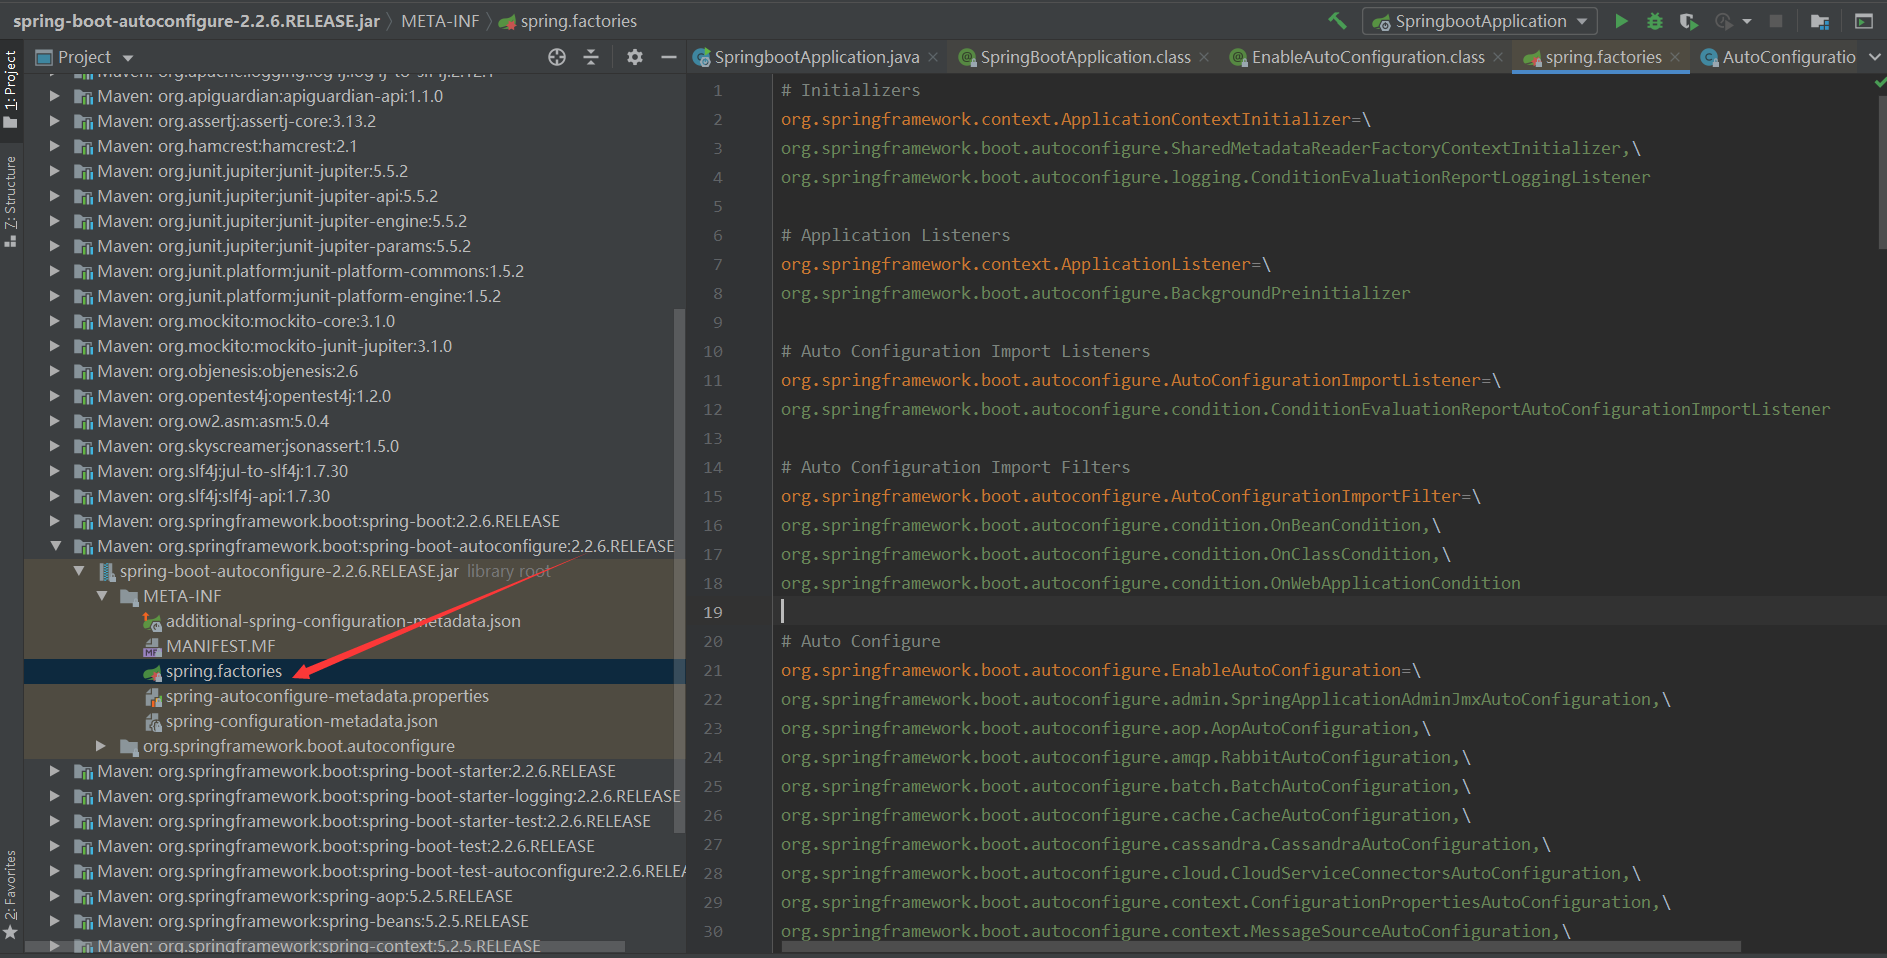
Task: Click EnableAutoConfiguration key on line 21
Action: [1090, 670]
